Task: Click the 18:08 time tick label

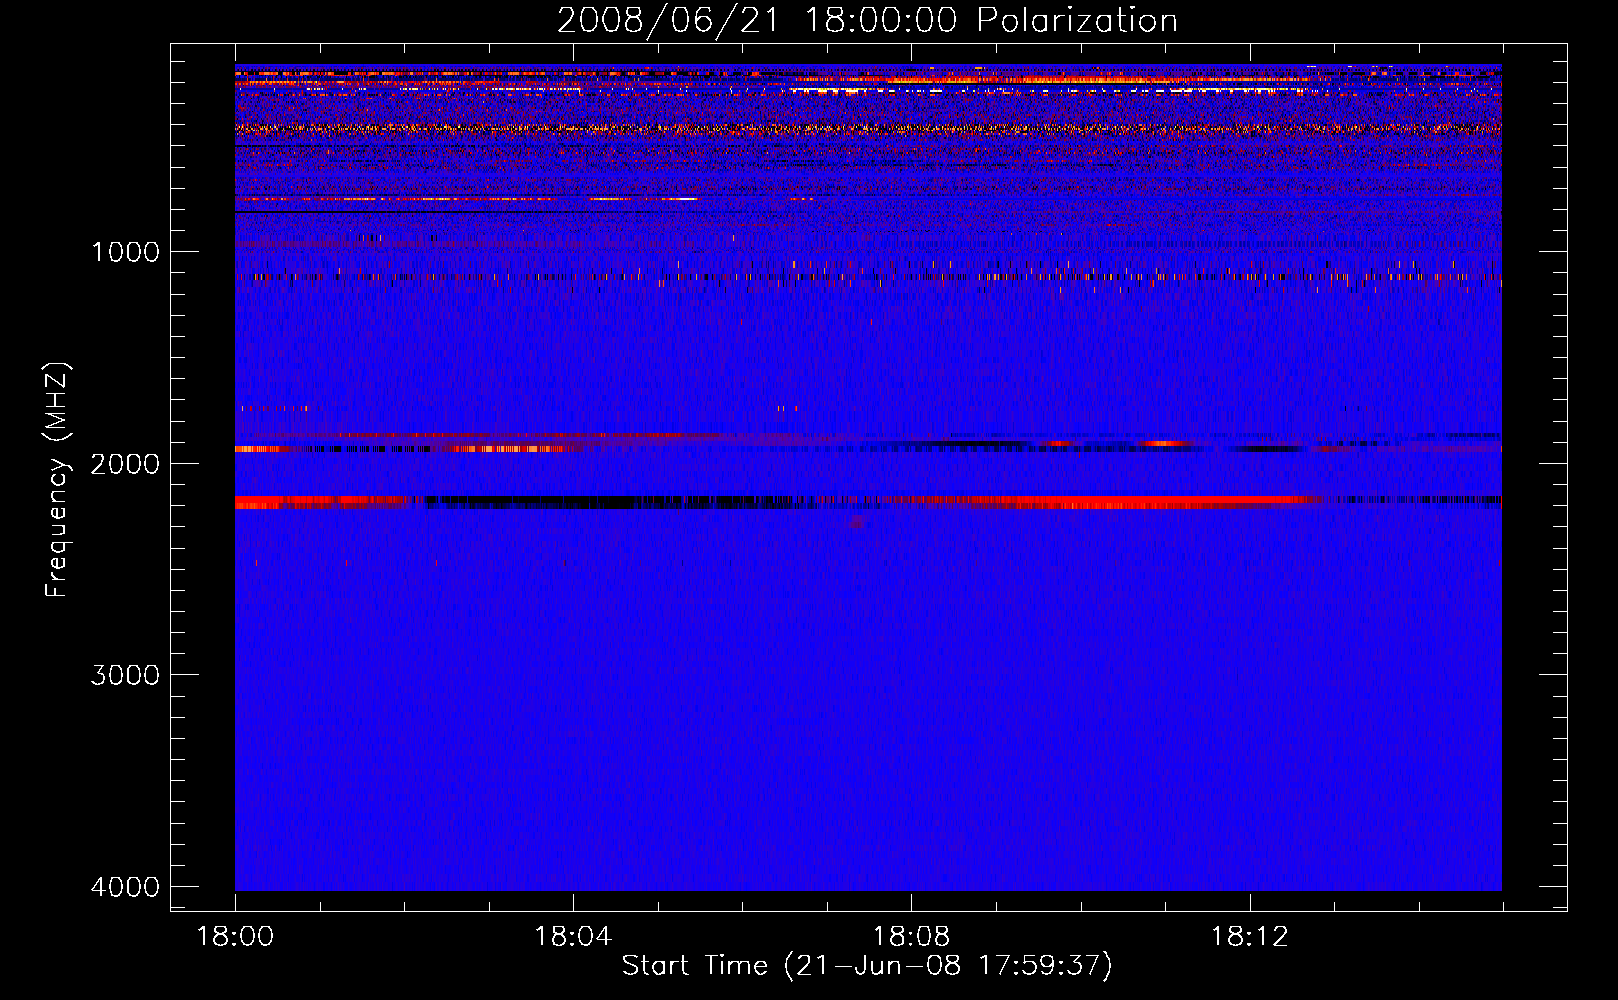Action: [911, 936]
